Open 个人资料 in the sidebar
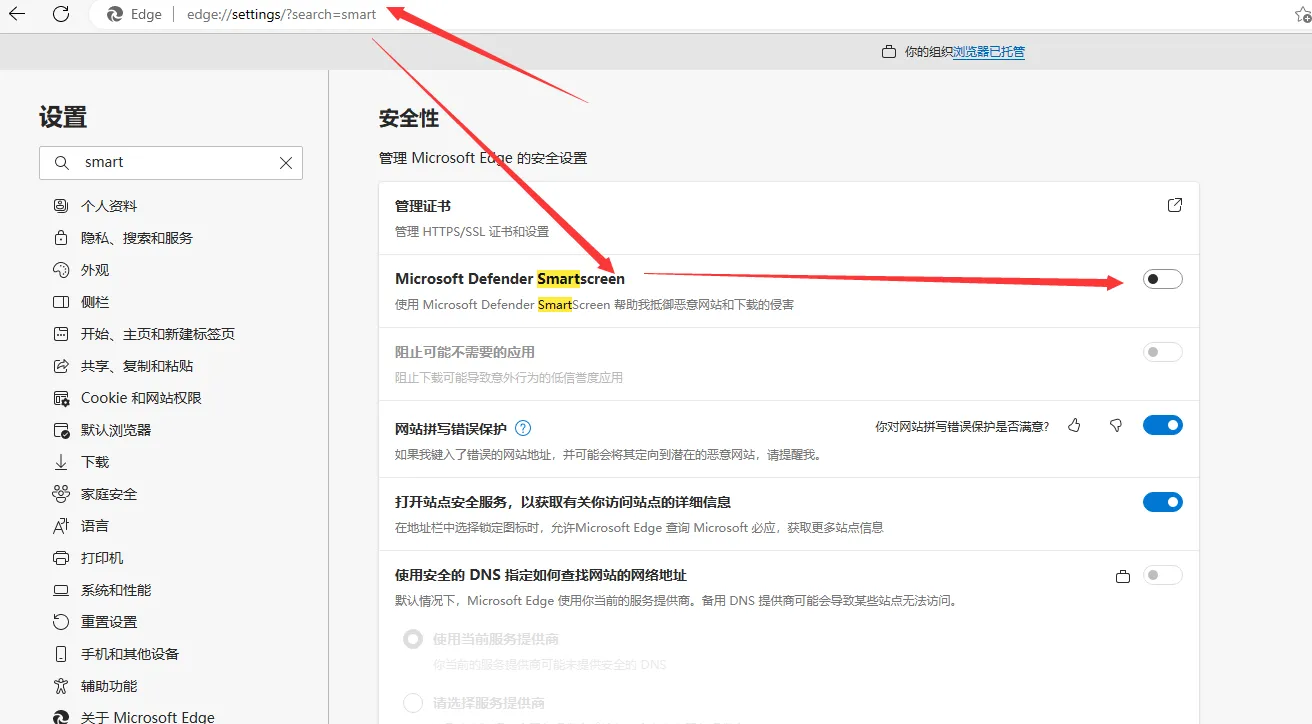 (109, 206)
